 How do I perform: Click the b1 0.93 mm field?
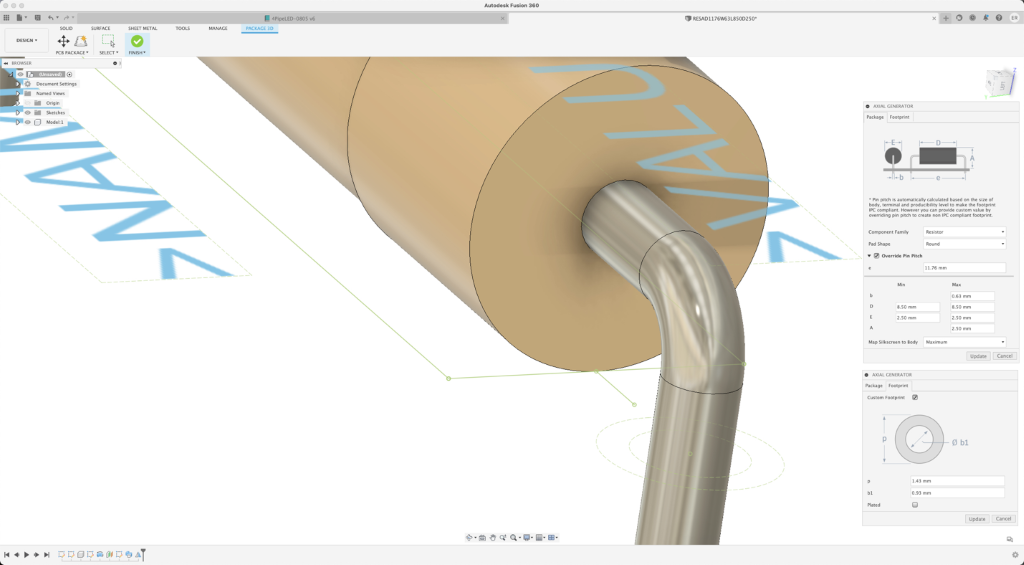pos(957,493)
